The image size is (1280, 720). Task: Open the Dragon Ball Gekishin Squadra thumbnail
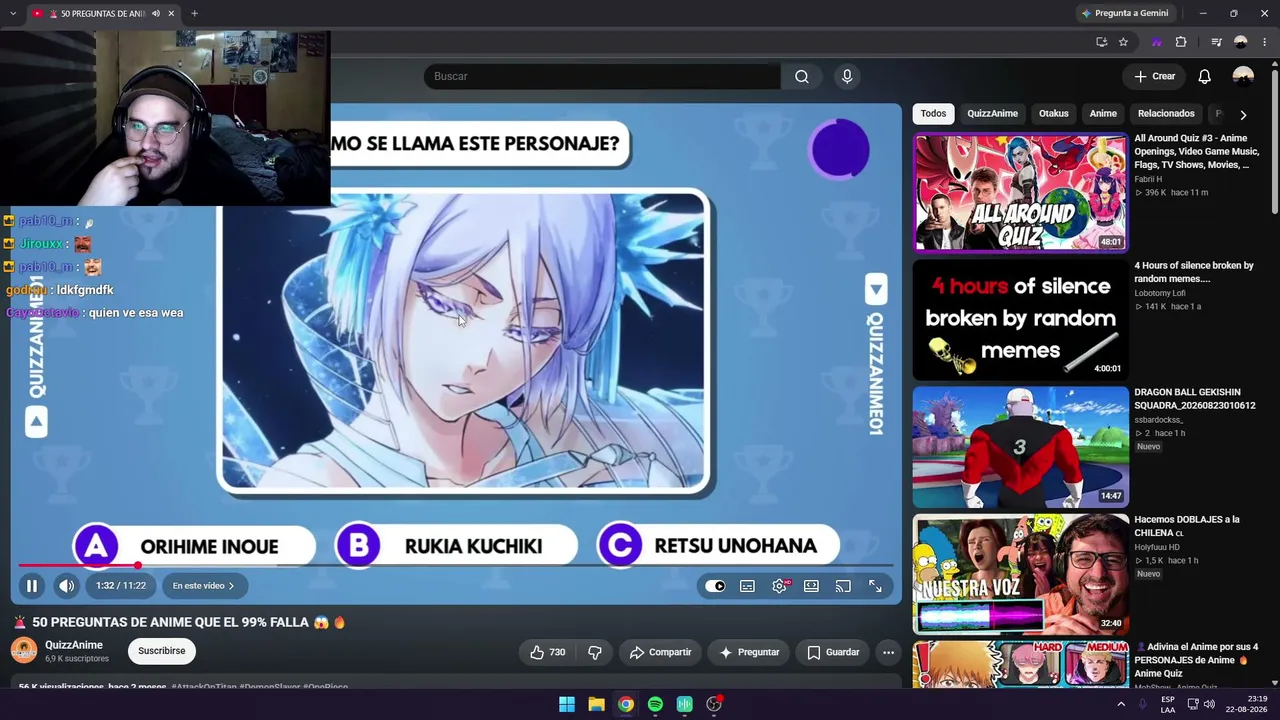pos(1020,446)
